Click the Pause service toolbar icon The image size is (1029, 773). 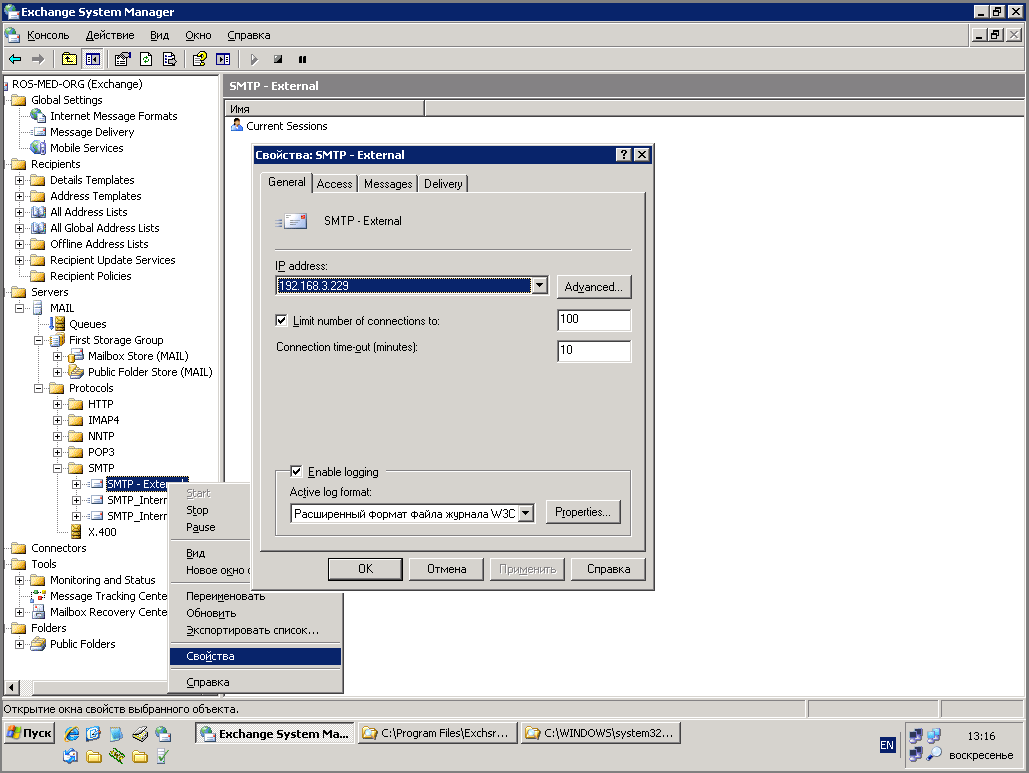click(x=303, y=59)
